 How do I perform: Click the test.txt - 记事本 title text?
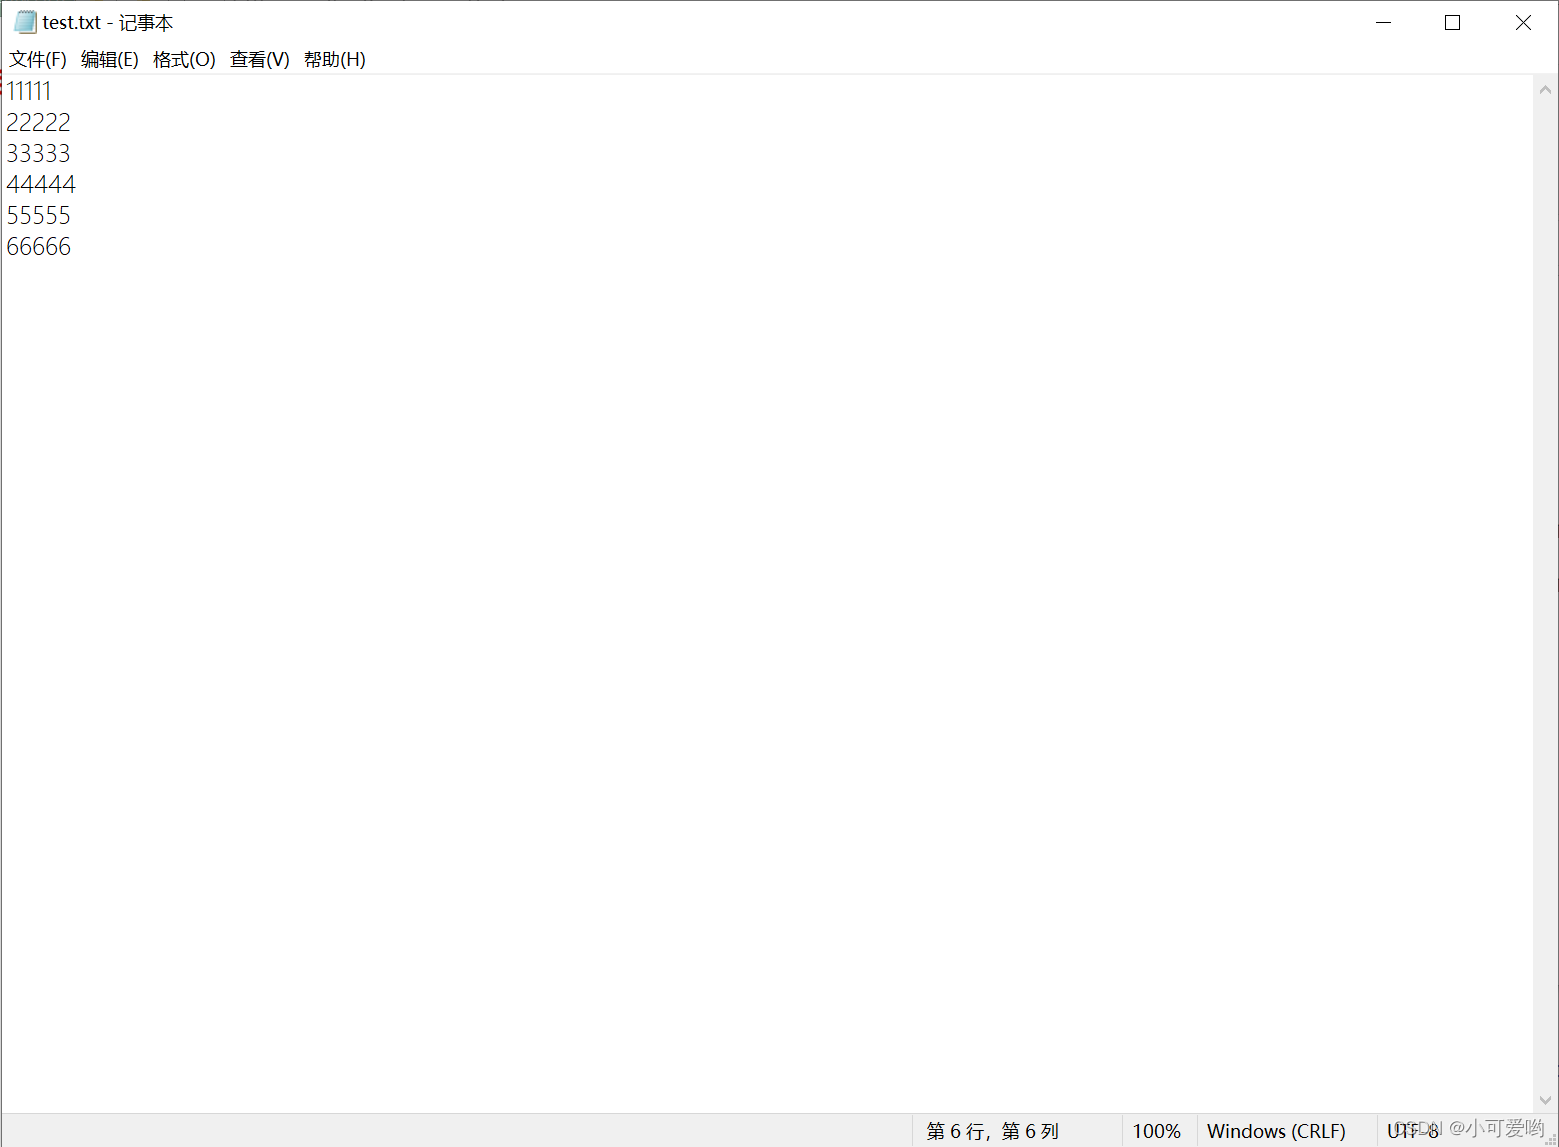point(108,22)
